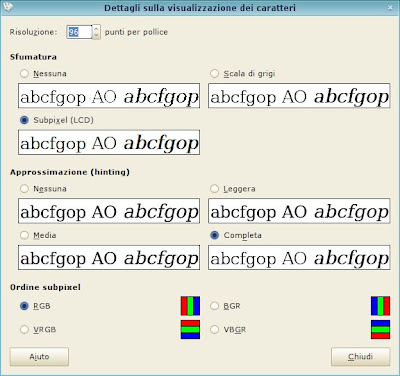Click the RGB vertical stripes icon
Viewport: 400px width, 376px height.
point(190,306)
